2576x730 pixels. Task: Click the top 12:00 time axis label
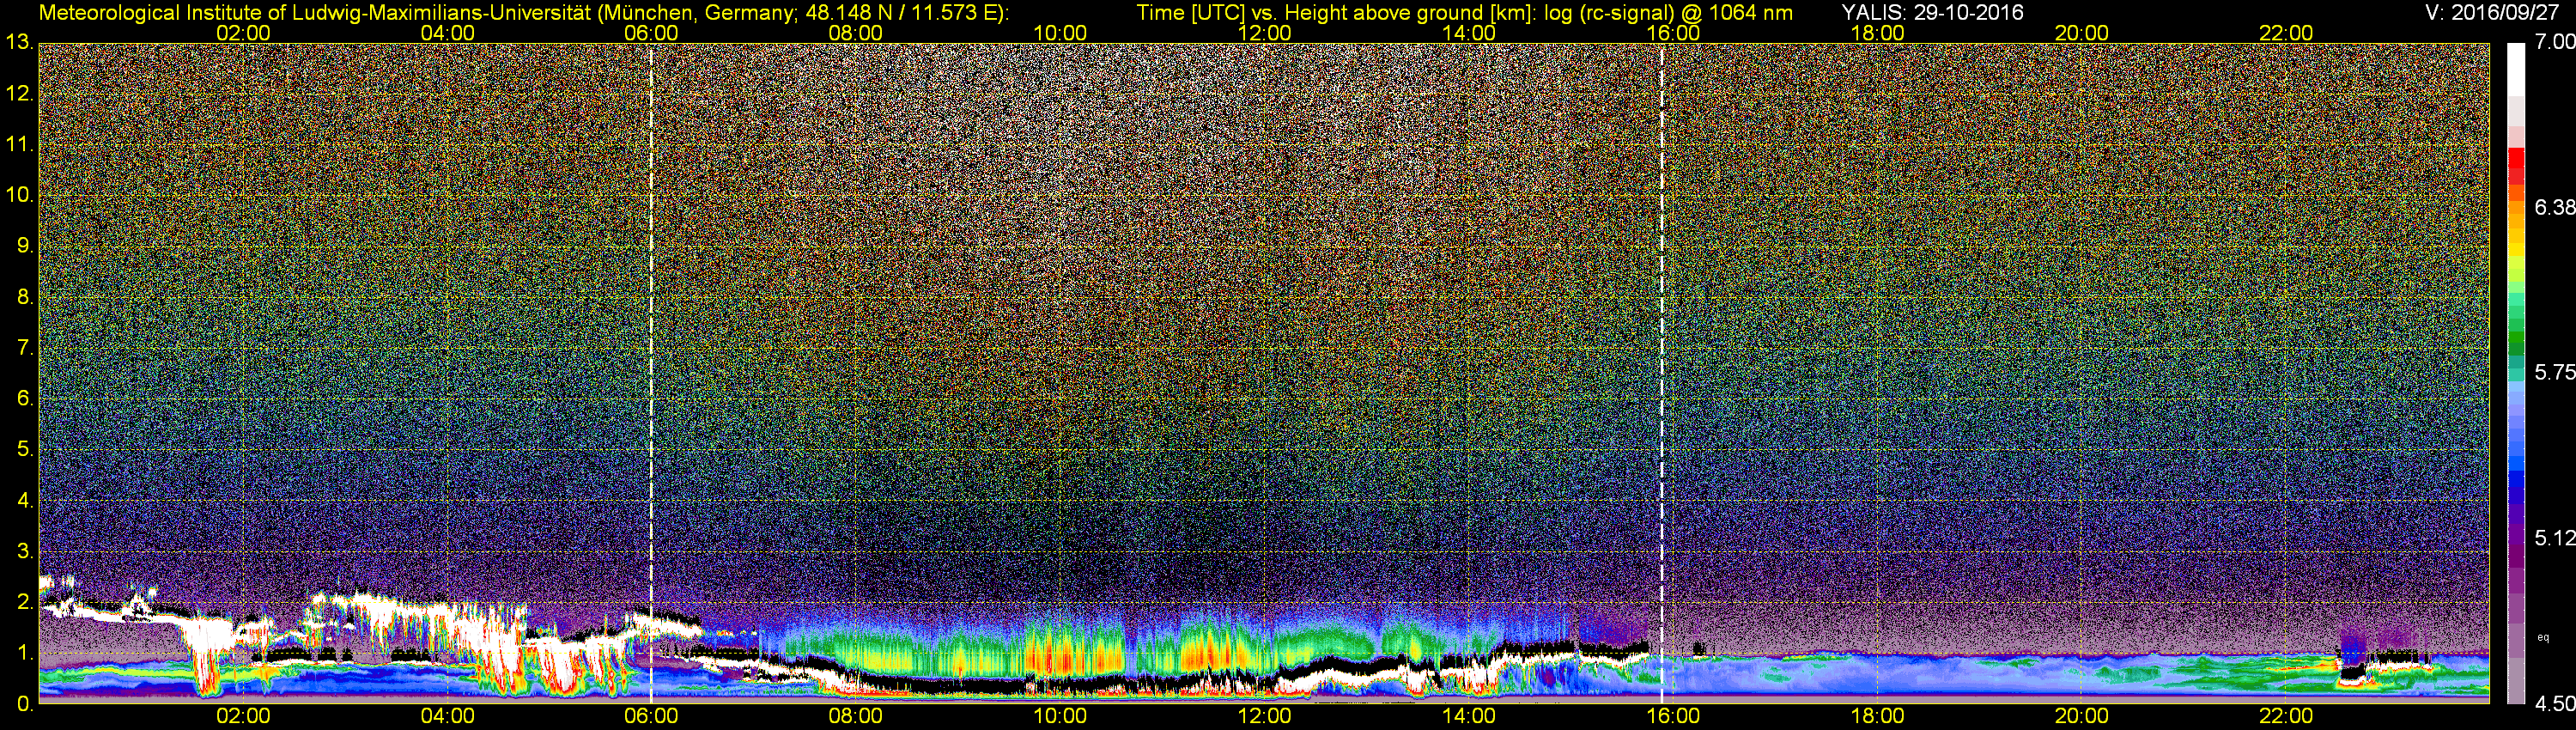tap(1264, 33)
